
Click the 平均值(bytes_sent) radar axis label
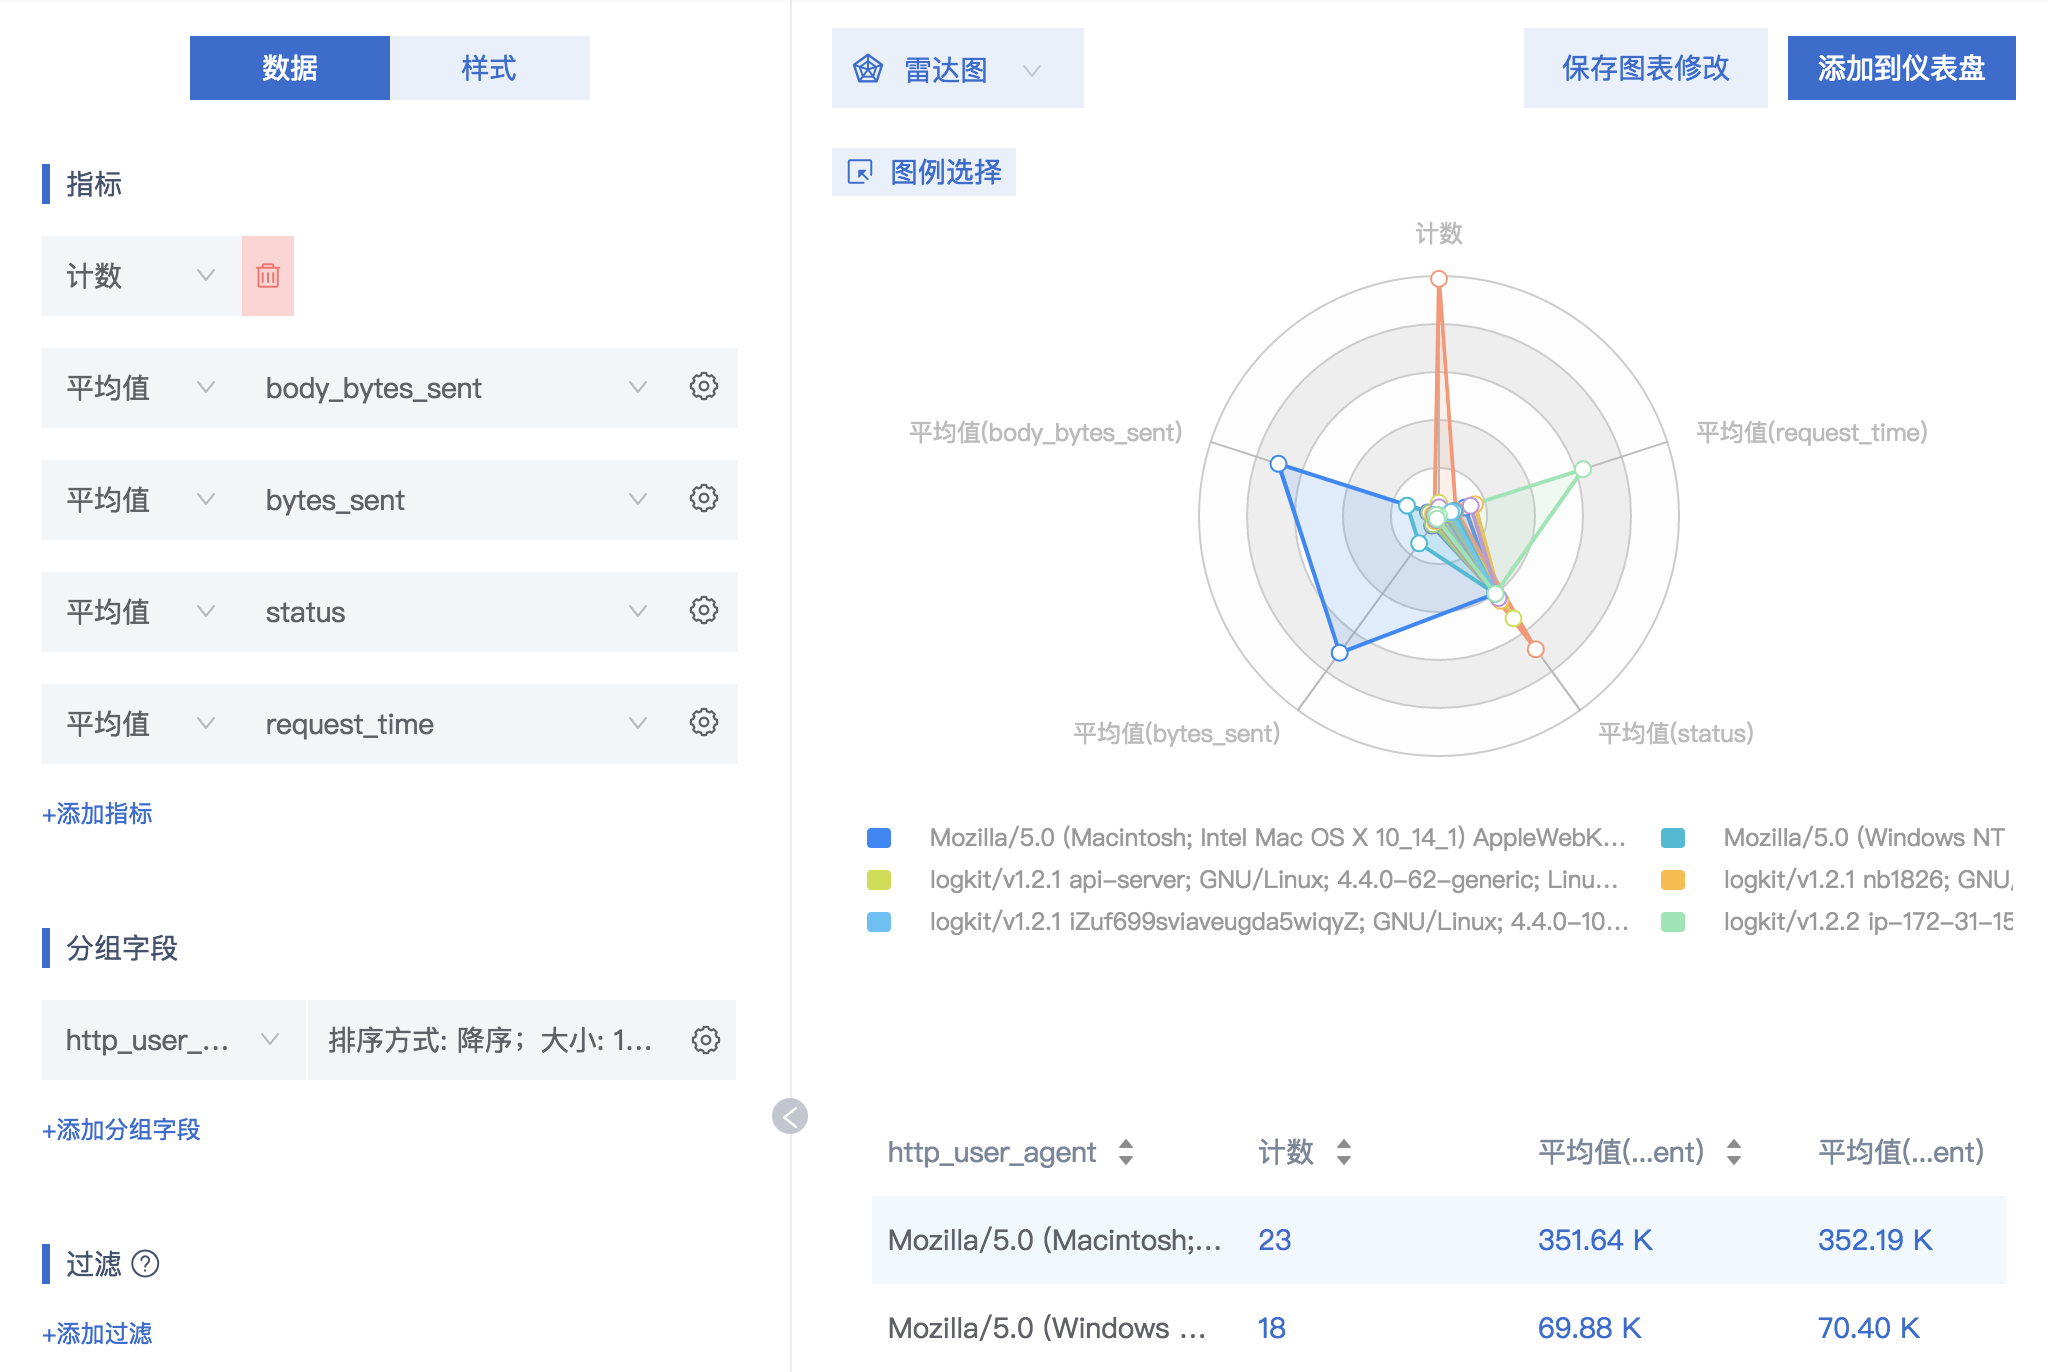[1177, 734]
